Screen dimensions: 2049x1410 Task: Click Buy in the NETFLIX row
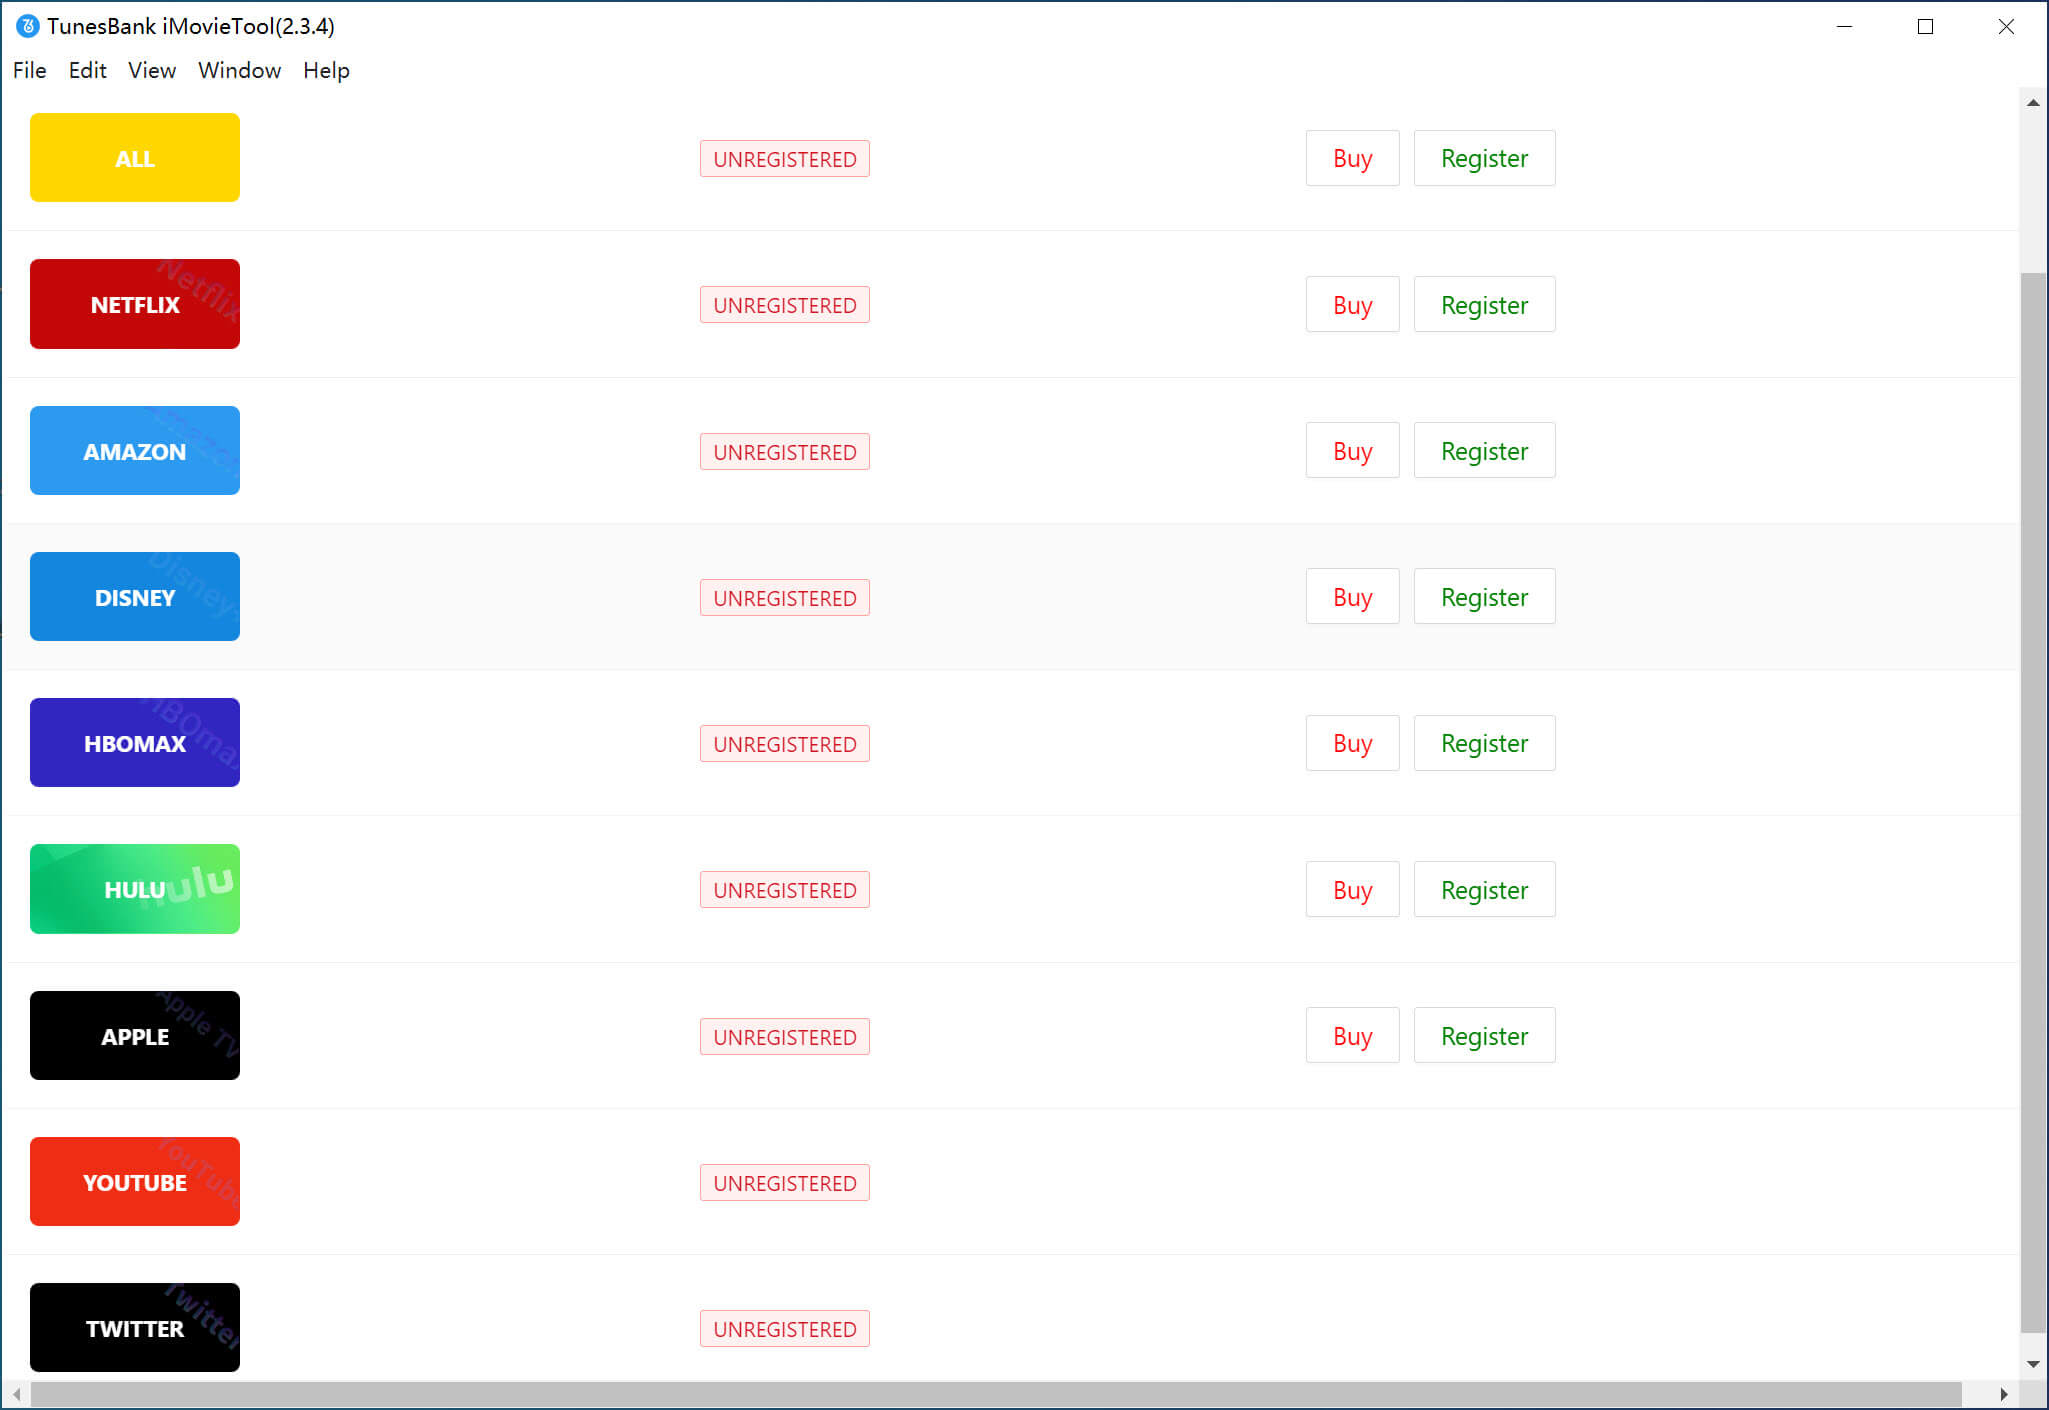1352,304
